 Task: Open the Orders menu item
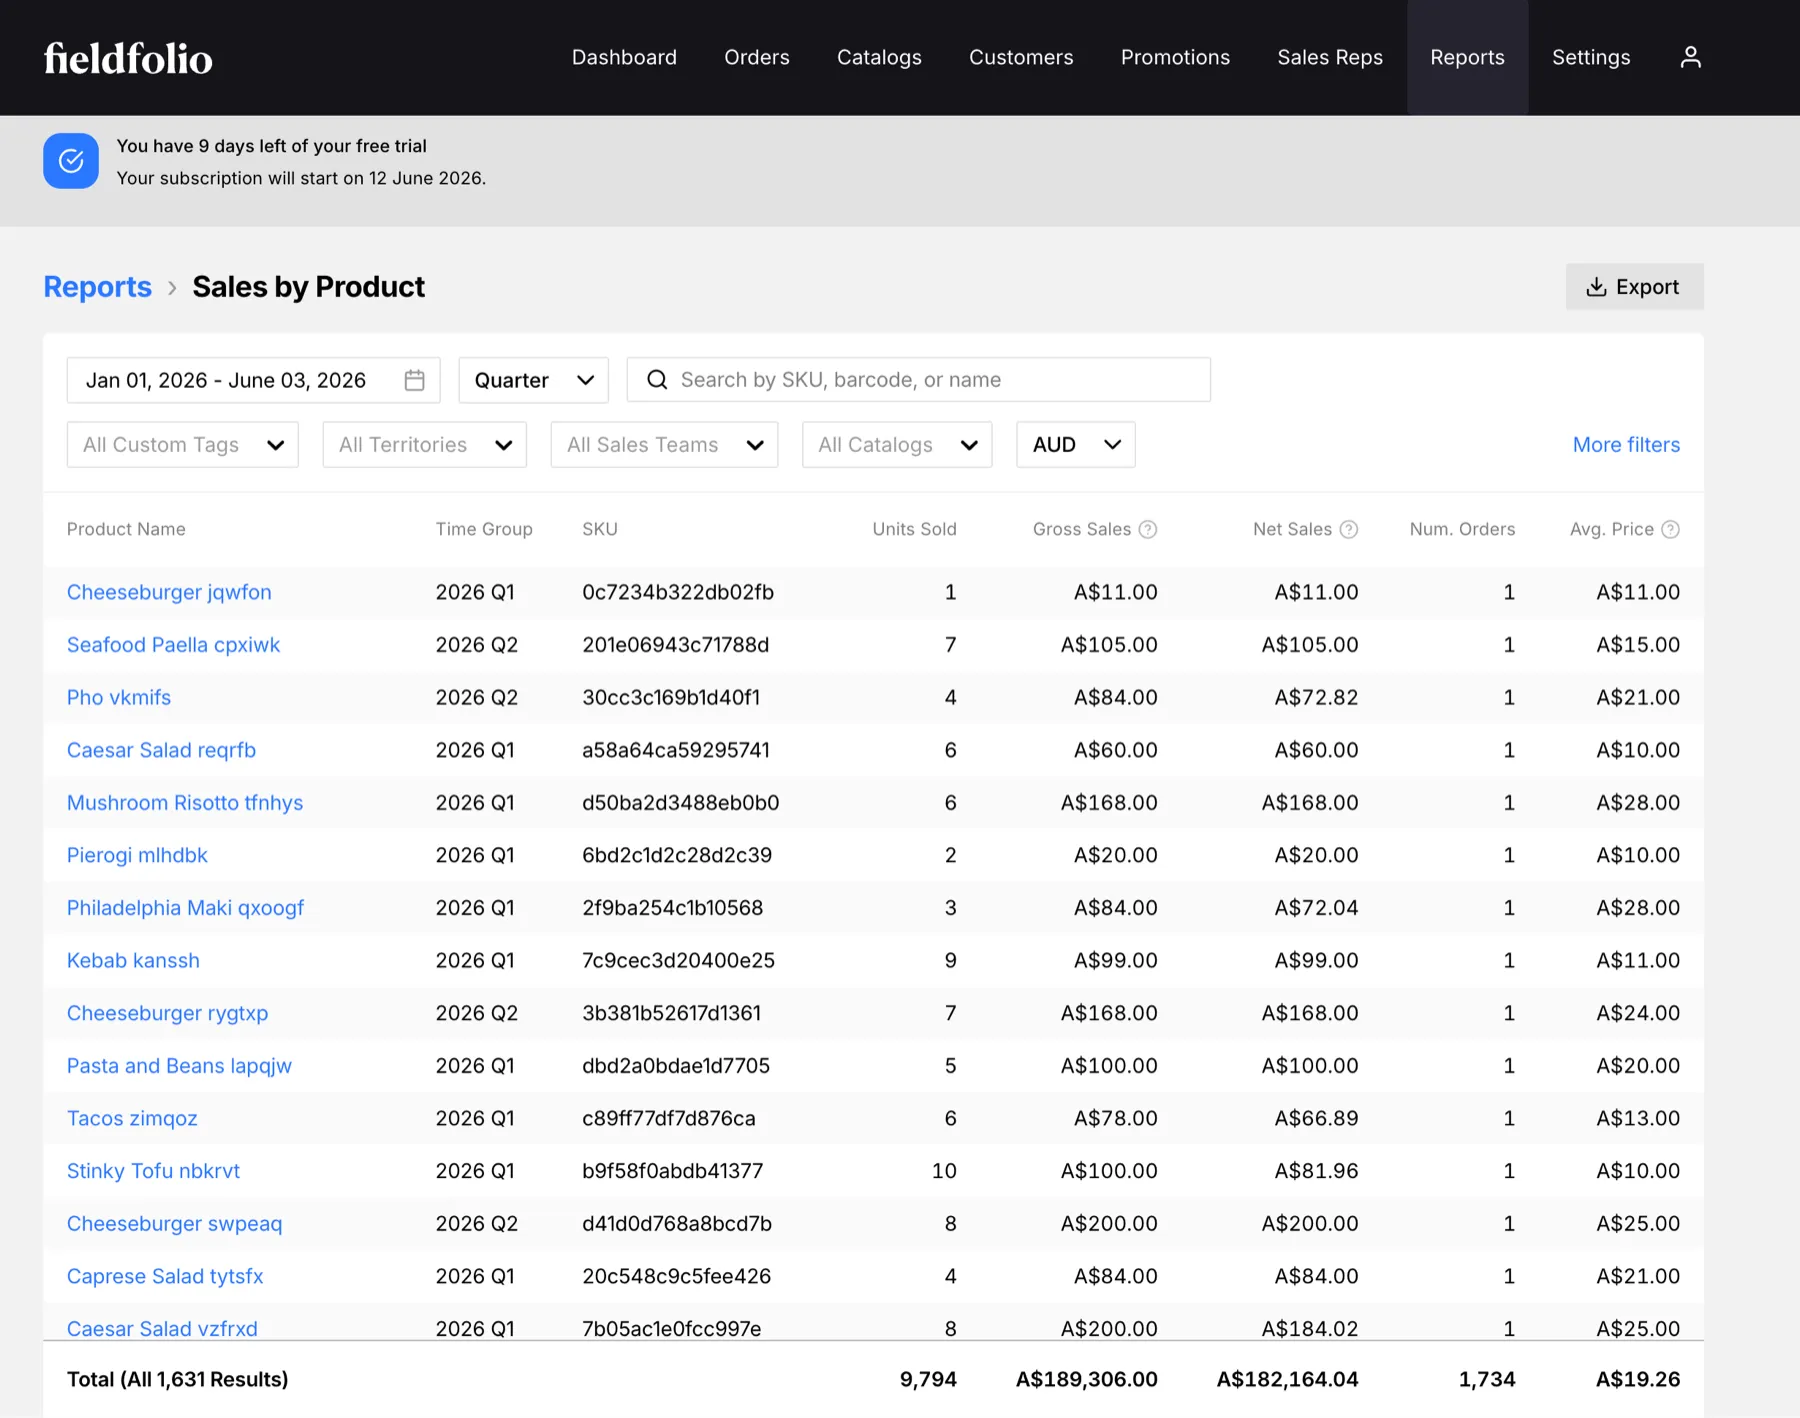click(x=757, y=57)
